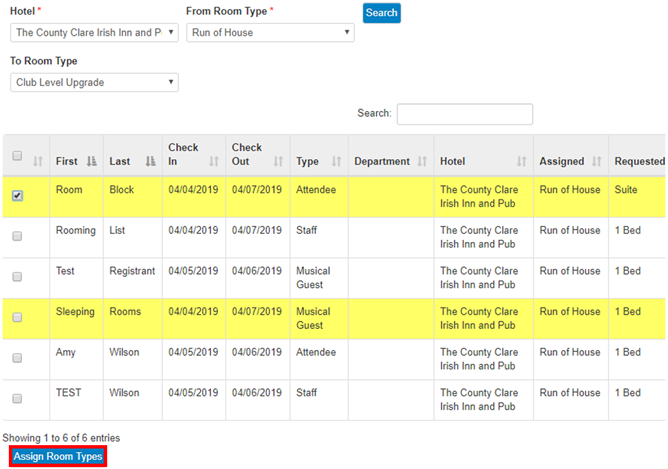Sort by Hotel column icon
Screen dimensions: 668x469
[x=521, y=161]
